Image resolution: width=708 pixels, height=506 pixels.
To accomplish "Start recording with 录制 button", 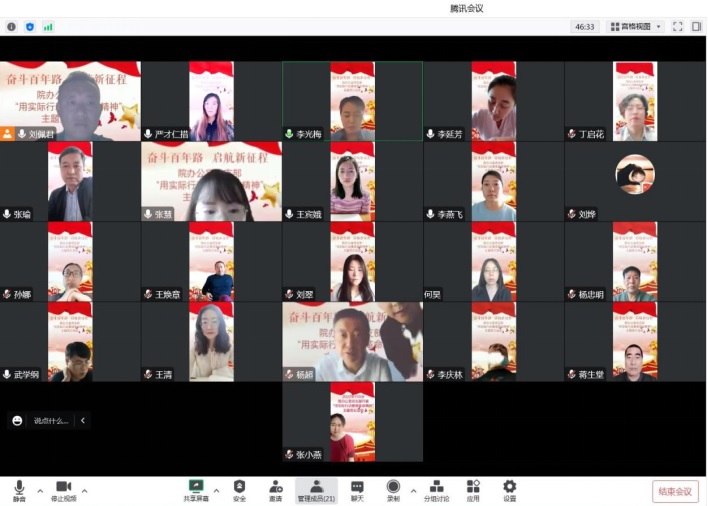I will (x=393, y=491).
